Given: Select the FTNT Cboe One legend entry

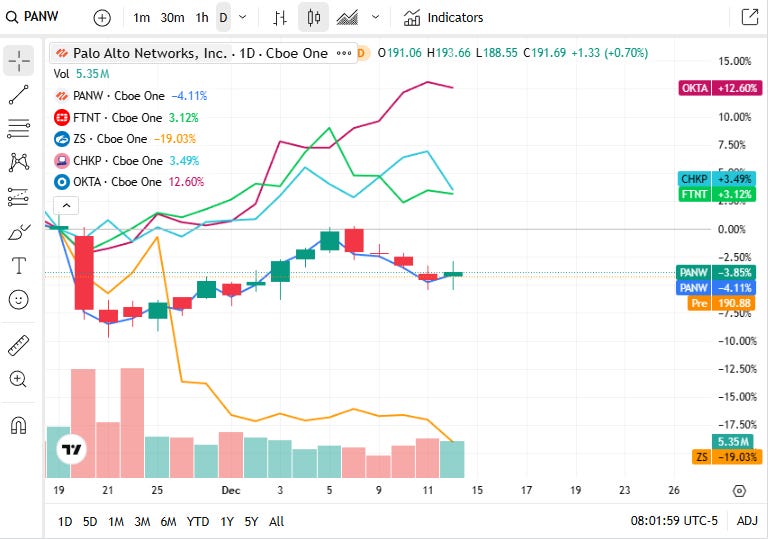Looking at the screenshot, I should pyautogui.click(x=126, y=118).
